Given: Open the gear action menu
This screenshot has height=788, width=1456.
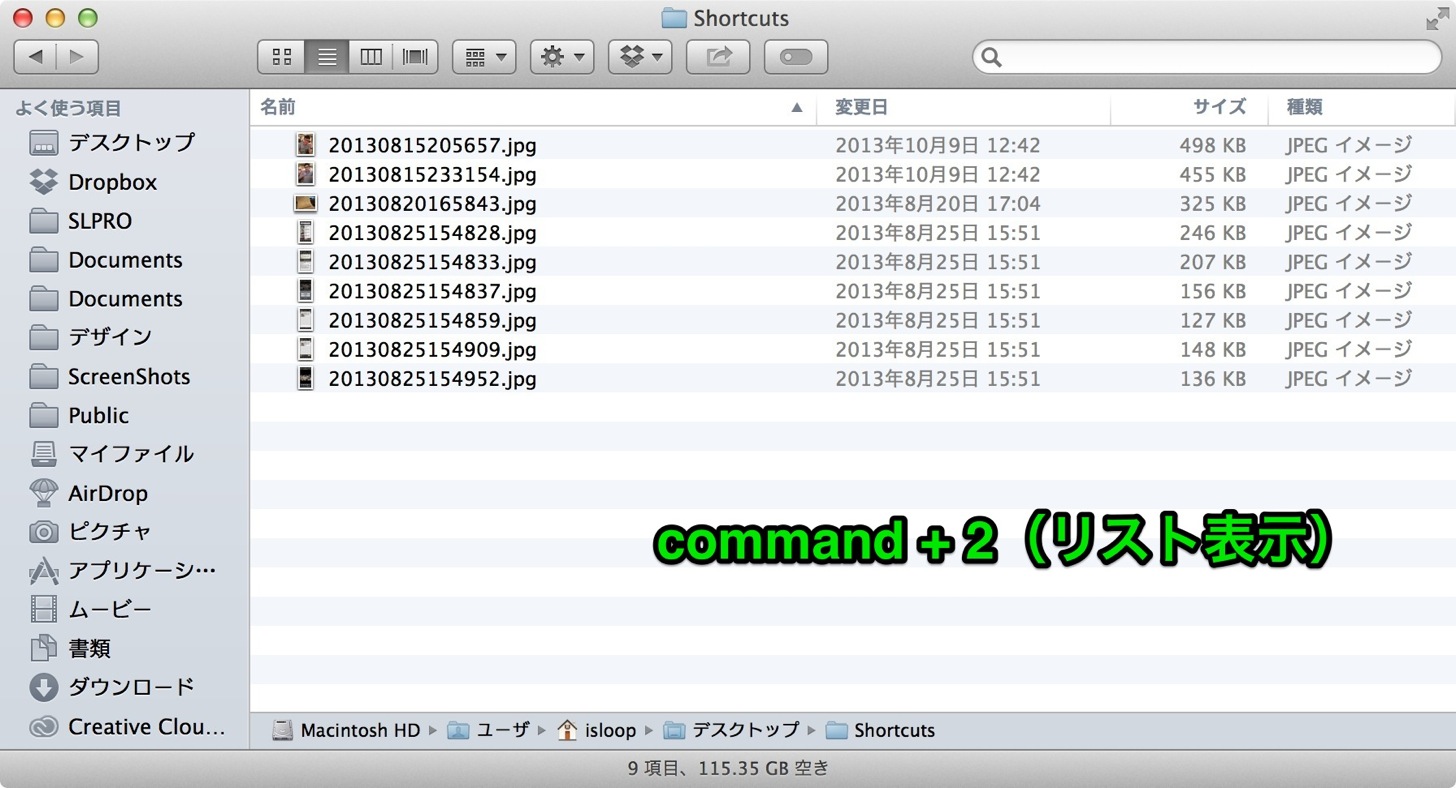Looking at the screenshot, I should click(x=562, y=57).
